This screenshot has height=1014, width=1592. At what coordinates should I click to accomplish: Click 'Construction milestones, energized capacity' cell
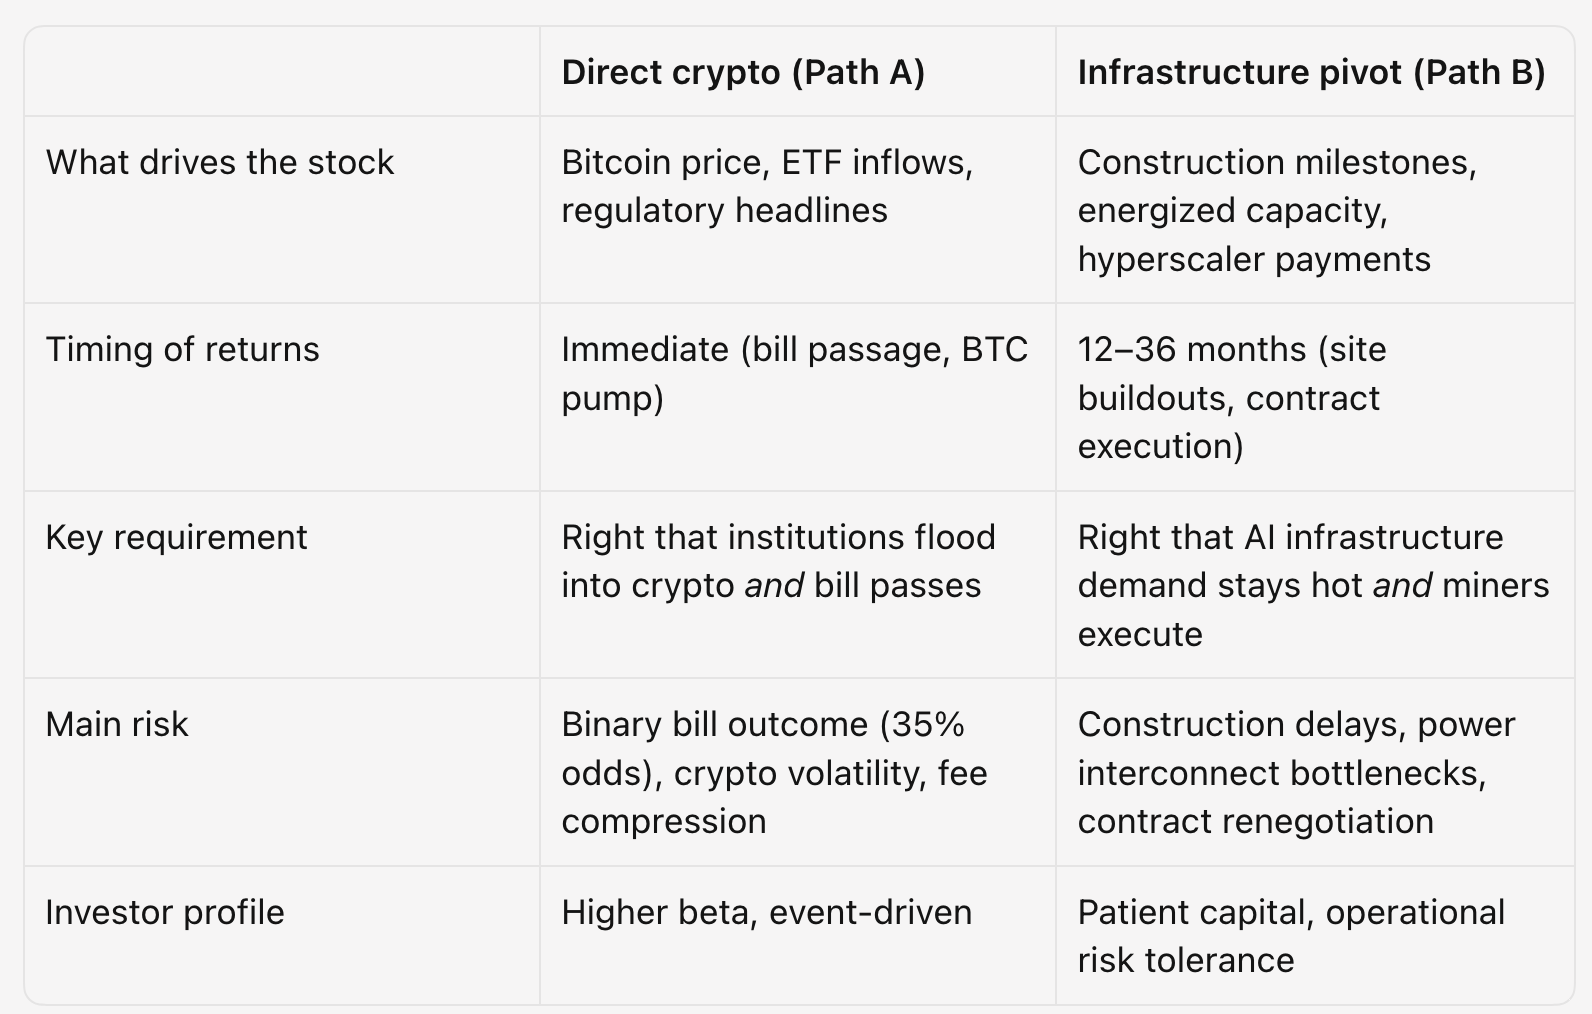click(x=1314, y=210)
